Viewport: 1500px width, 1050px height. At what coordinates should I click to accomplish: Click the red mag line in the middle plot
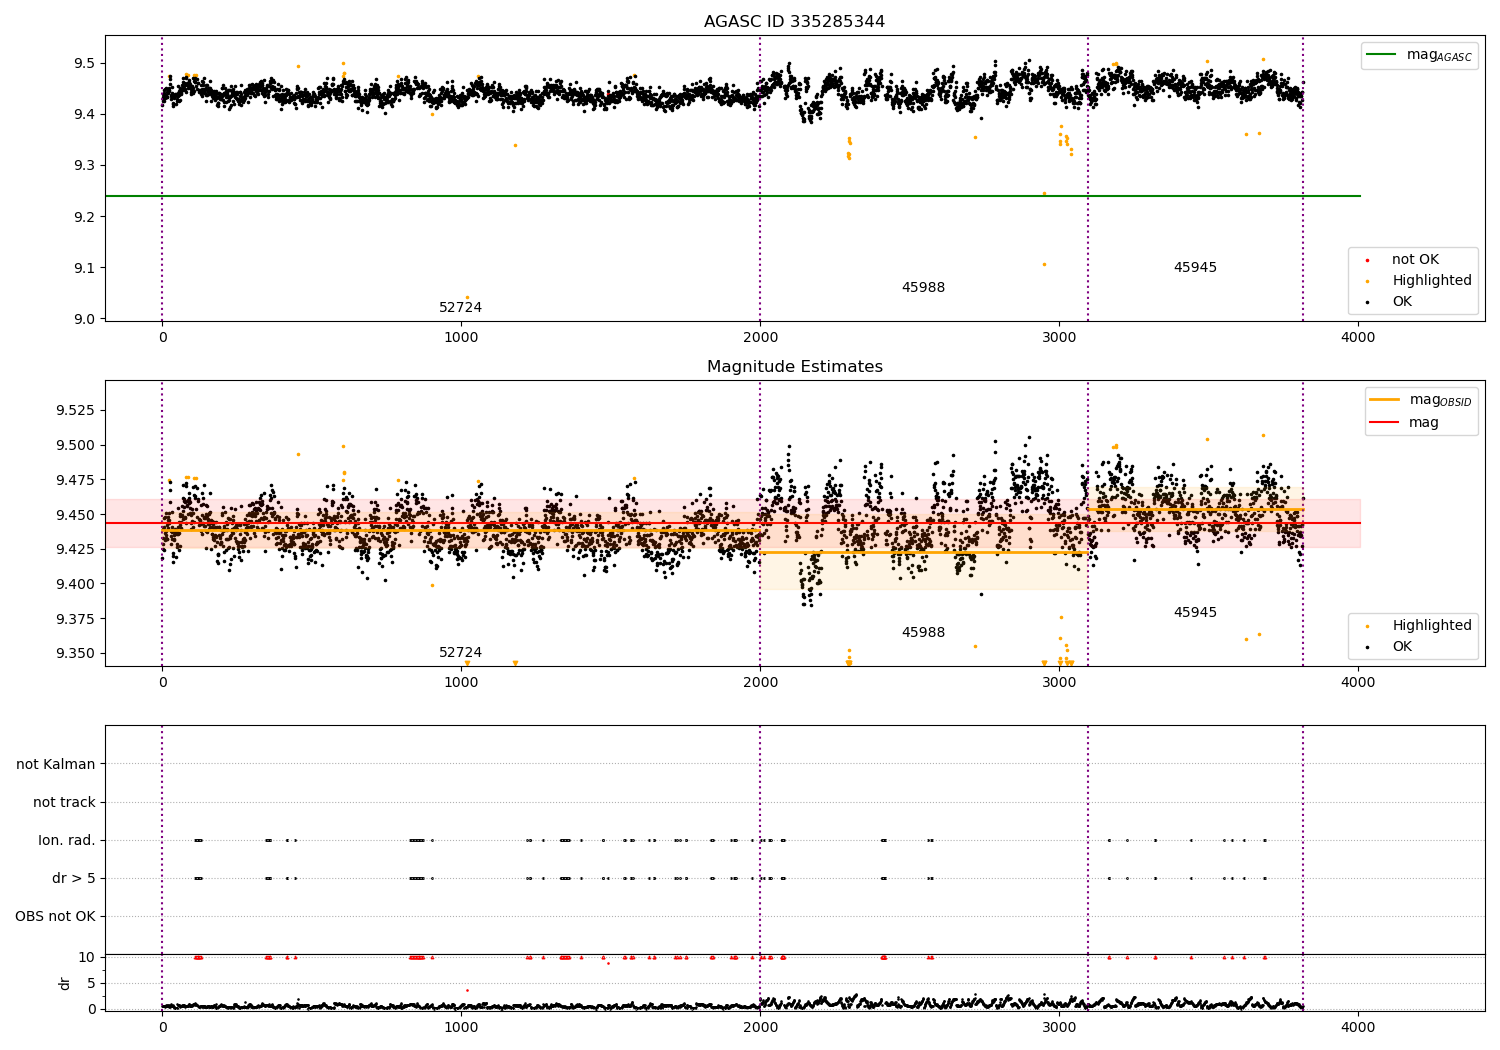tap(732, 523)
